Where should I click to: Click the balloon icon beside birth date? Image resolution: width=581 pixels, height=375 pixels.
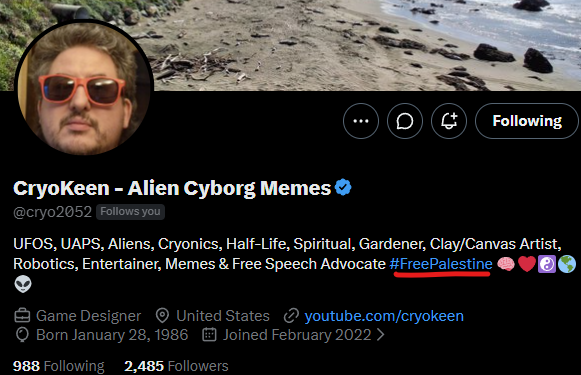tap(22, 335)
